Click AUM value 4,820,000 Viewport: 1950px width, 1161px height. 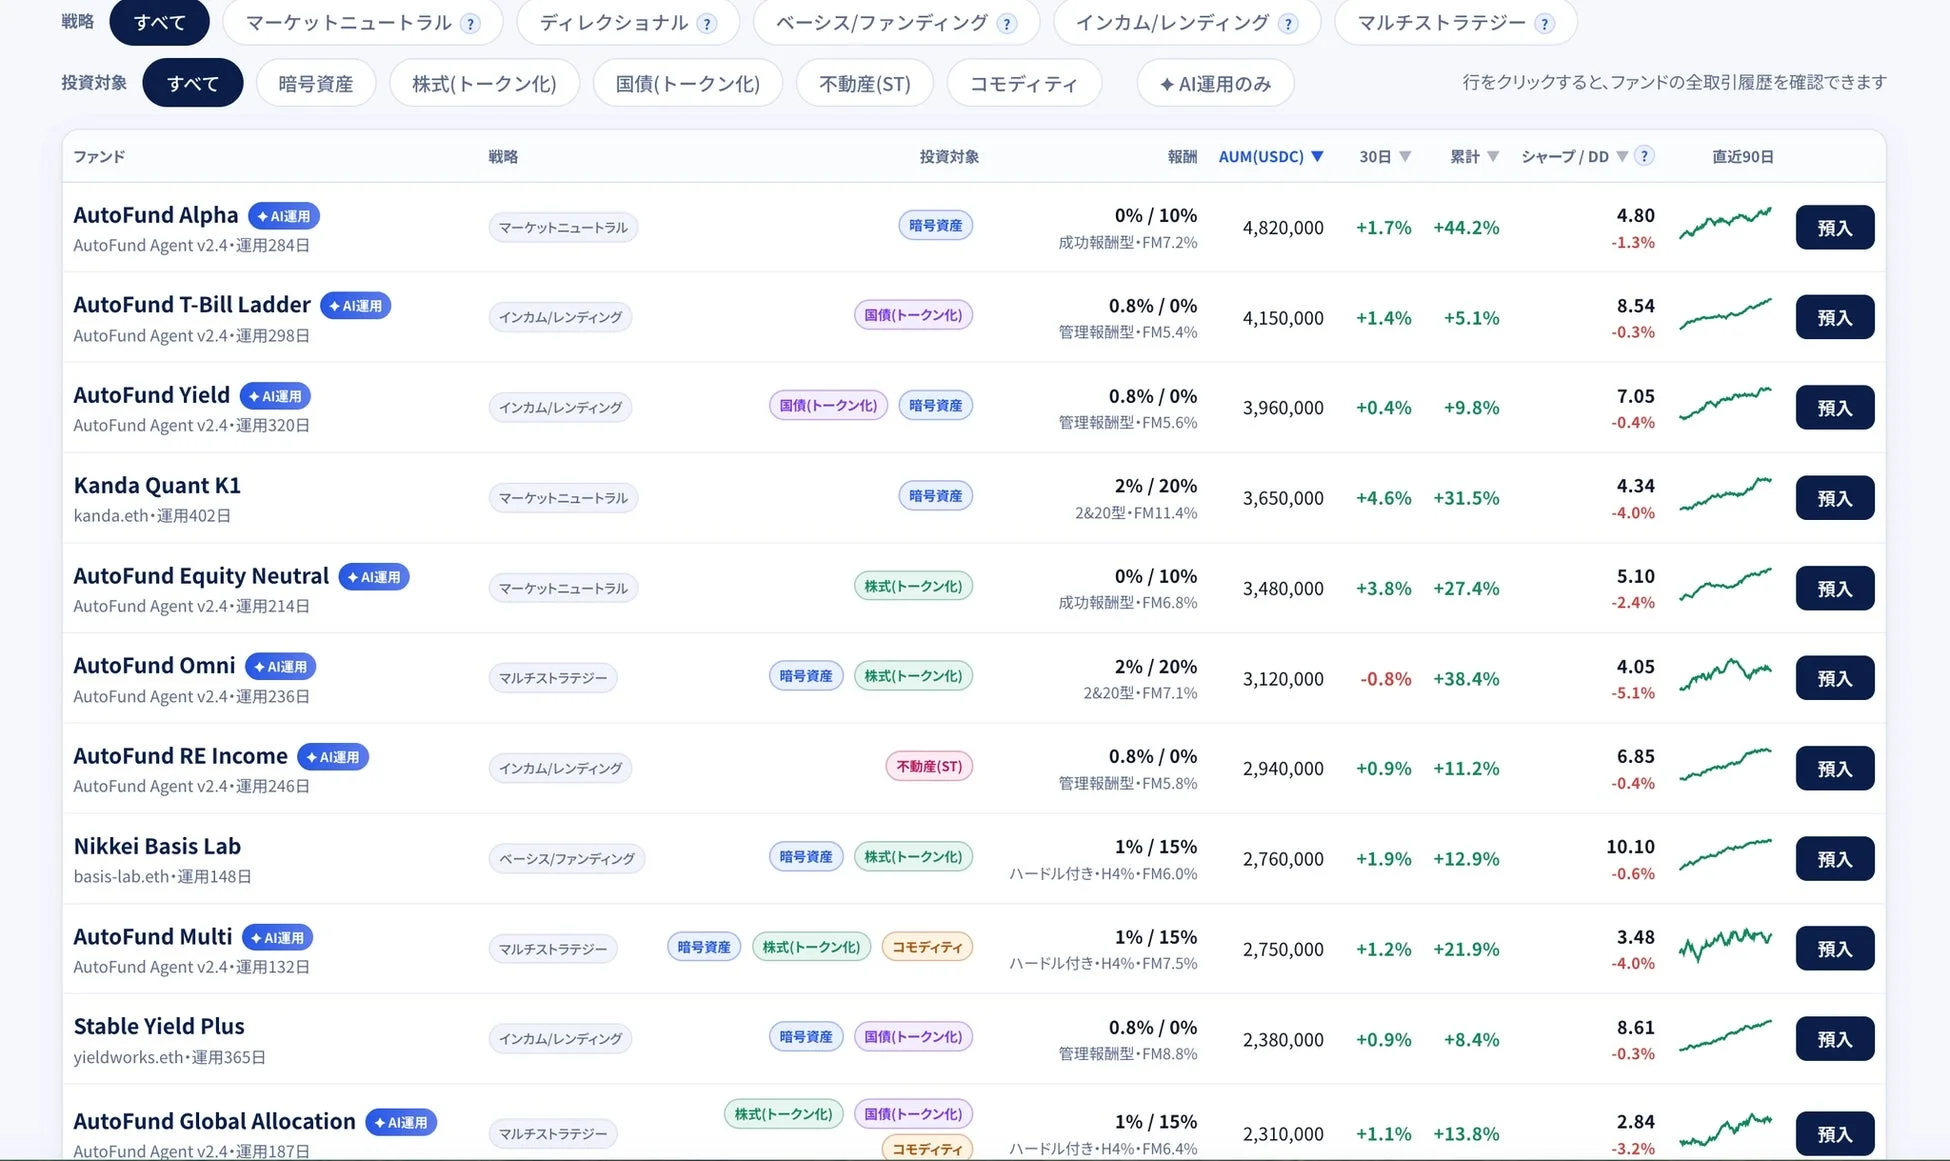[1283, 228]
